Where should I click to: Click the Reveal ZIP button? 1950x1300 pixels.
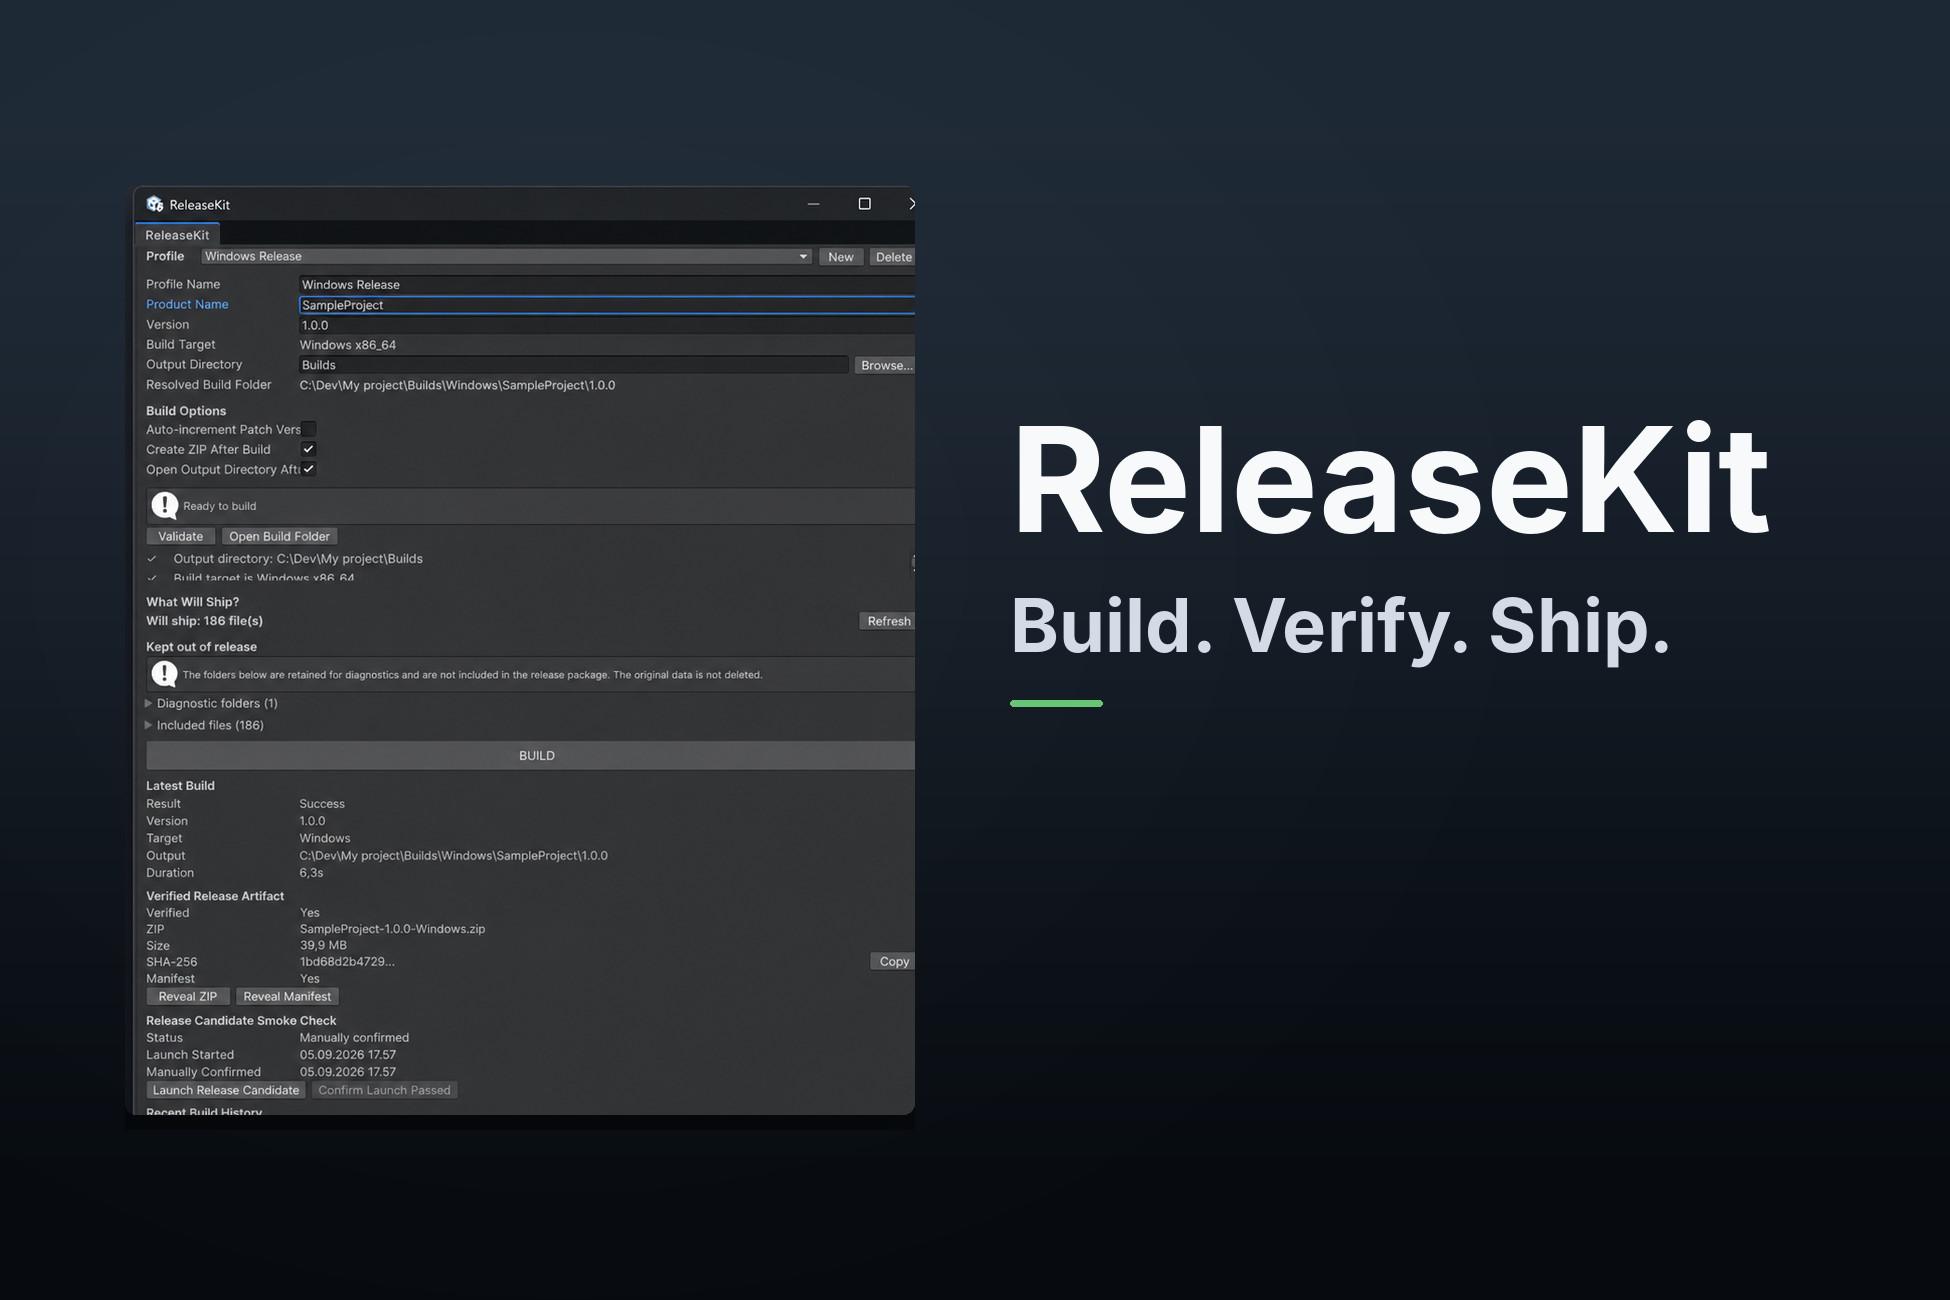coord(188,996)
